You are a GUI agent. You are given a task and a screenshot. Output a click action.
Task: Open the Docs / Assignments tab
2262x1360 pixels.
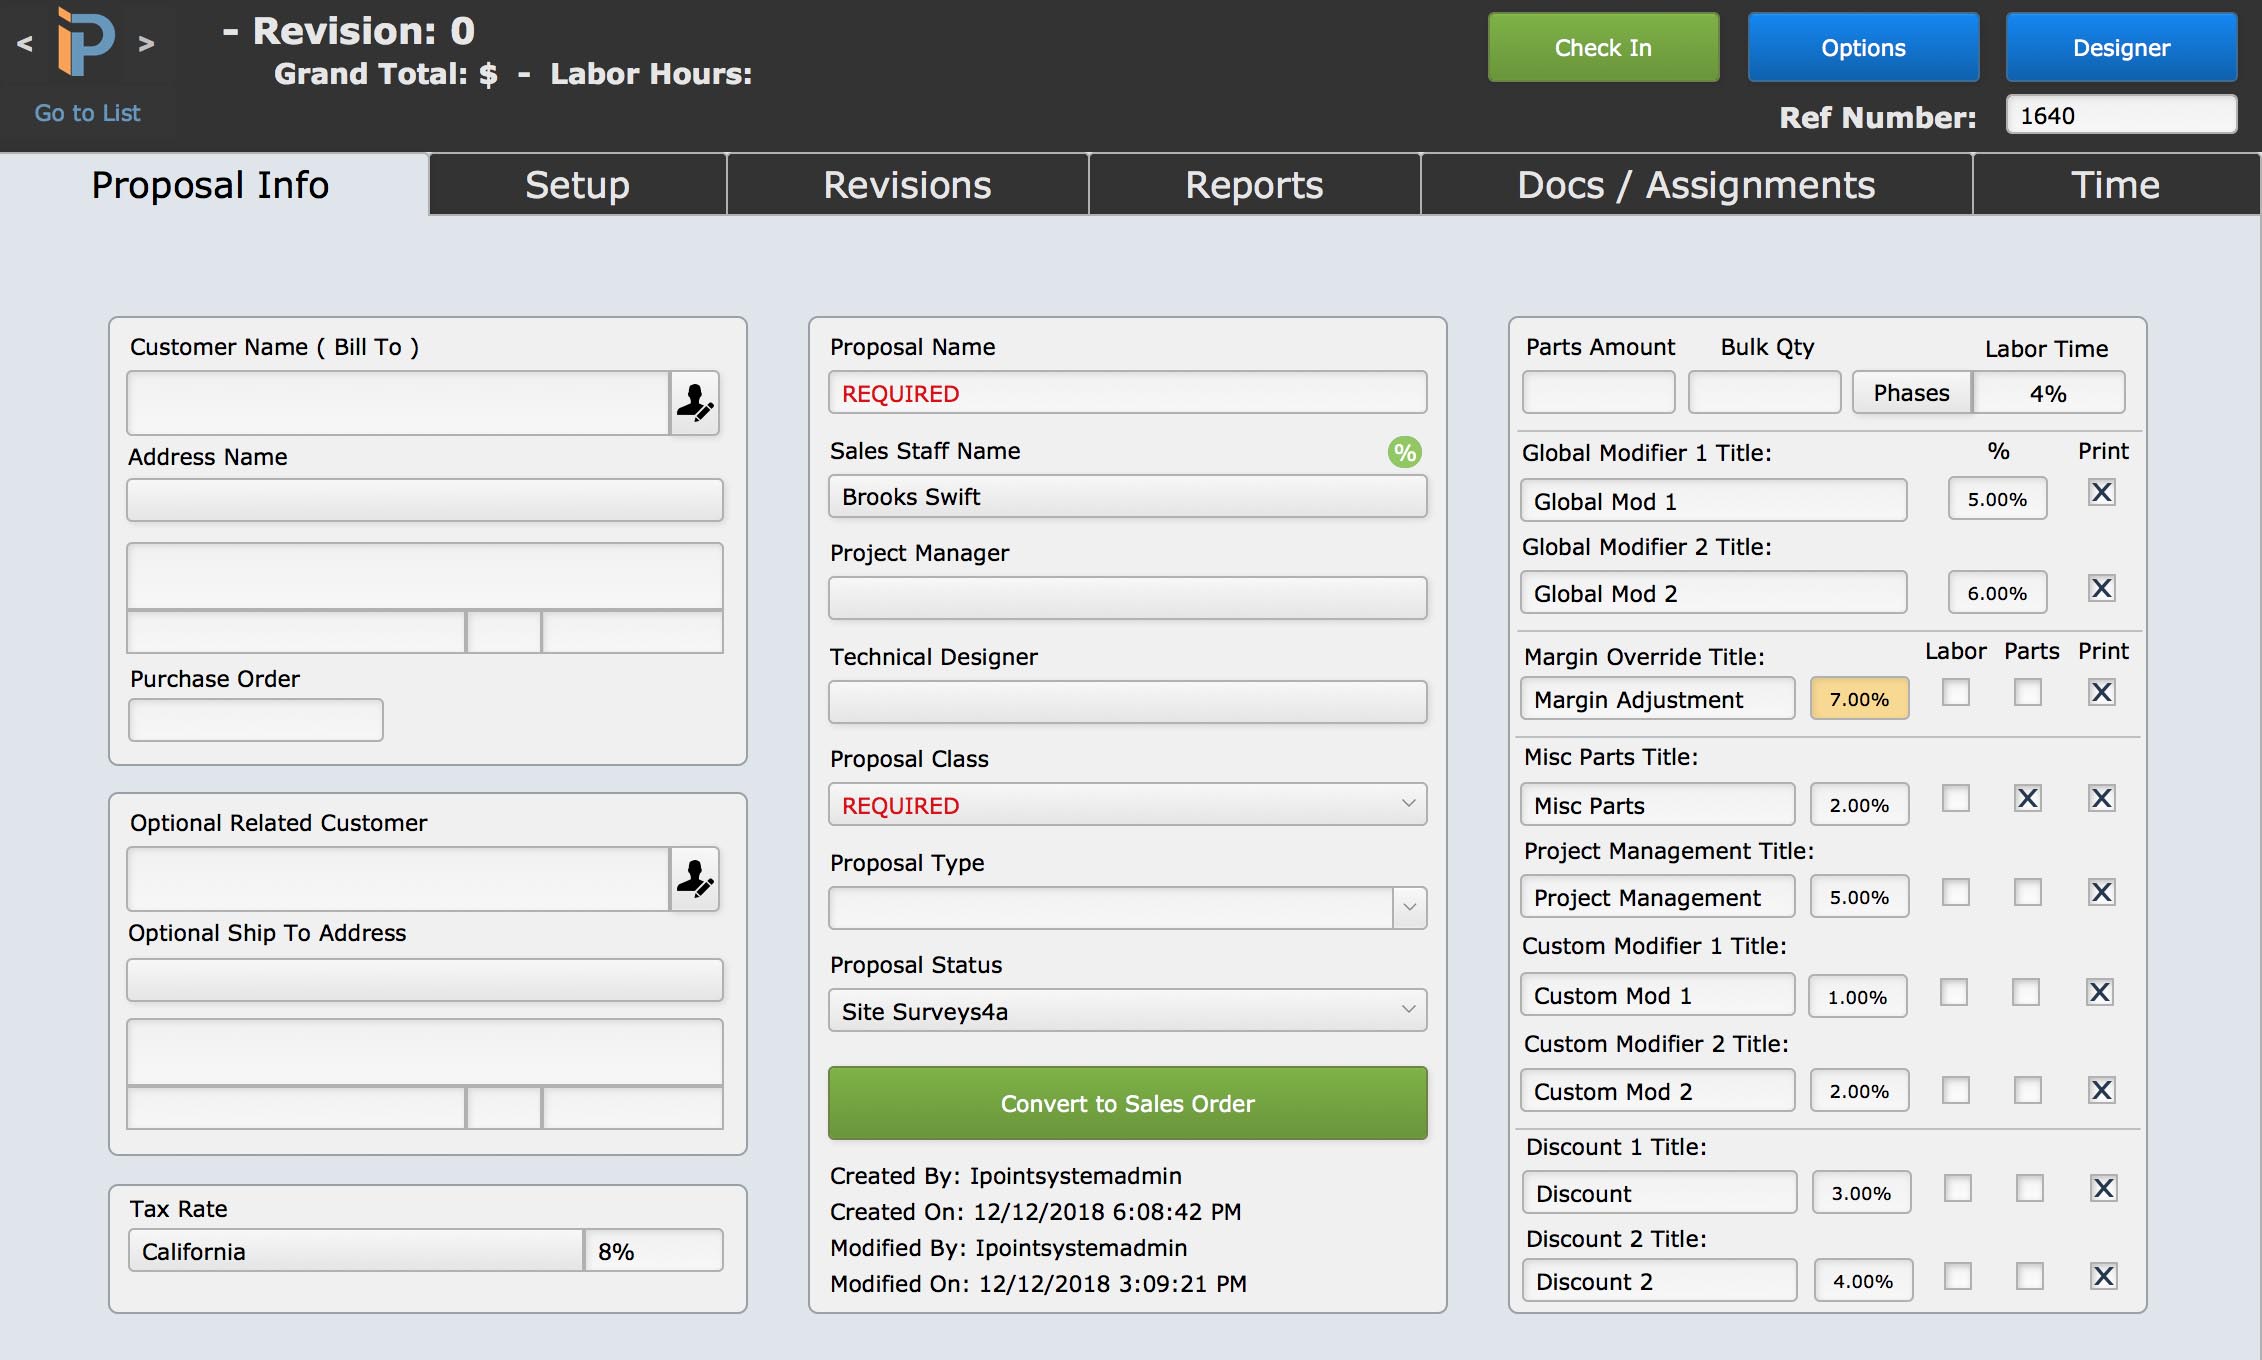click(x=1695, y=185)
